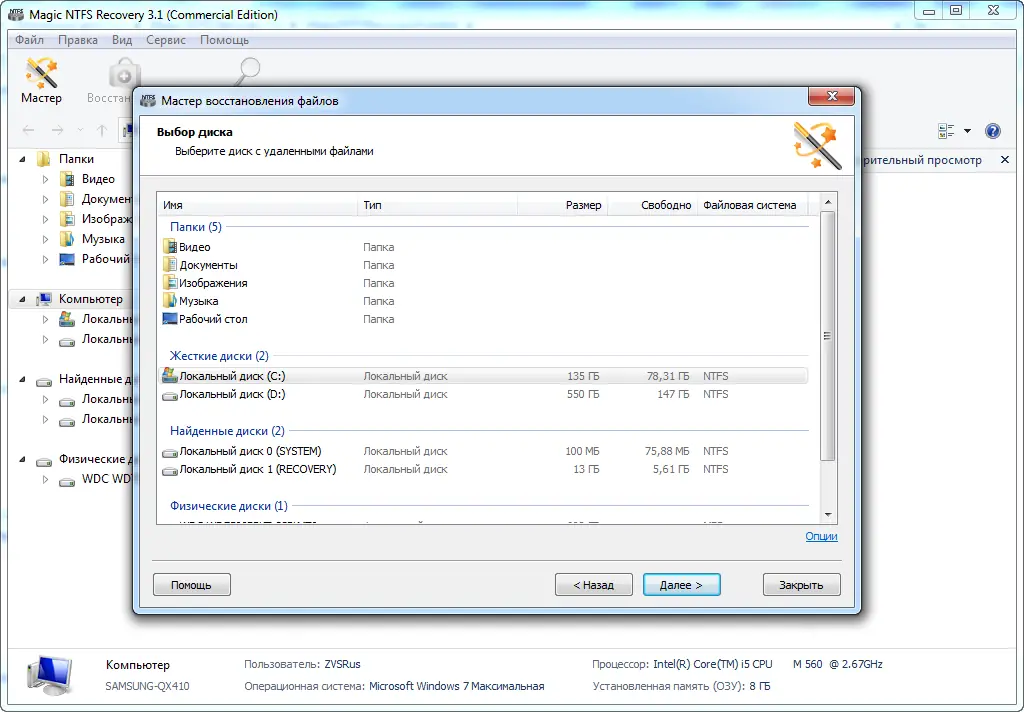
Task: Open the Файл menu
Action: (x=29, y=40)
